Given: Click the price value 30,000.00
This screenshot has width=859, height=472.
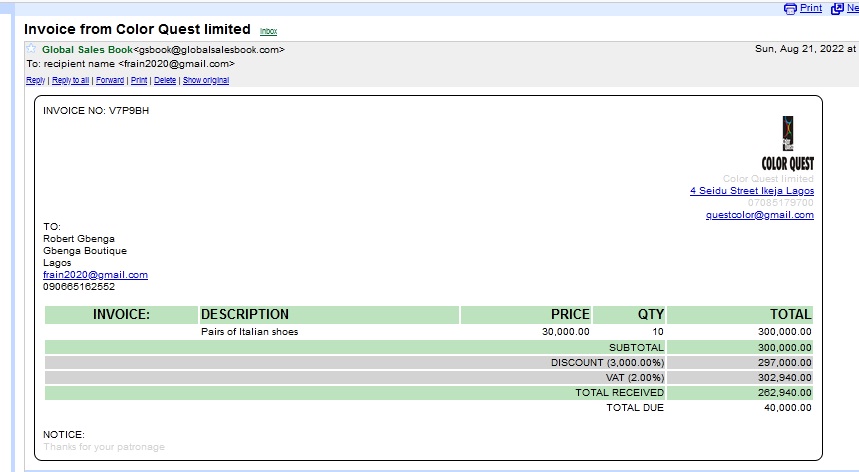Looking at the screenshot, I should [x=566, y=332].
